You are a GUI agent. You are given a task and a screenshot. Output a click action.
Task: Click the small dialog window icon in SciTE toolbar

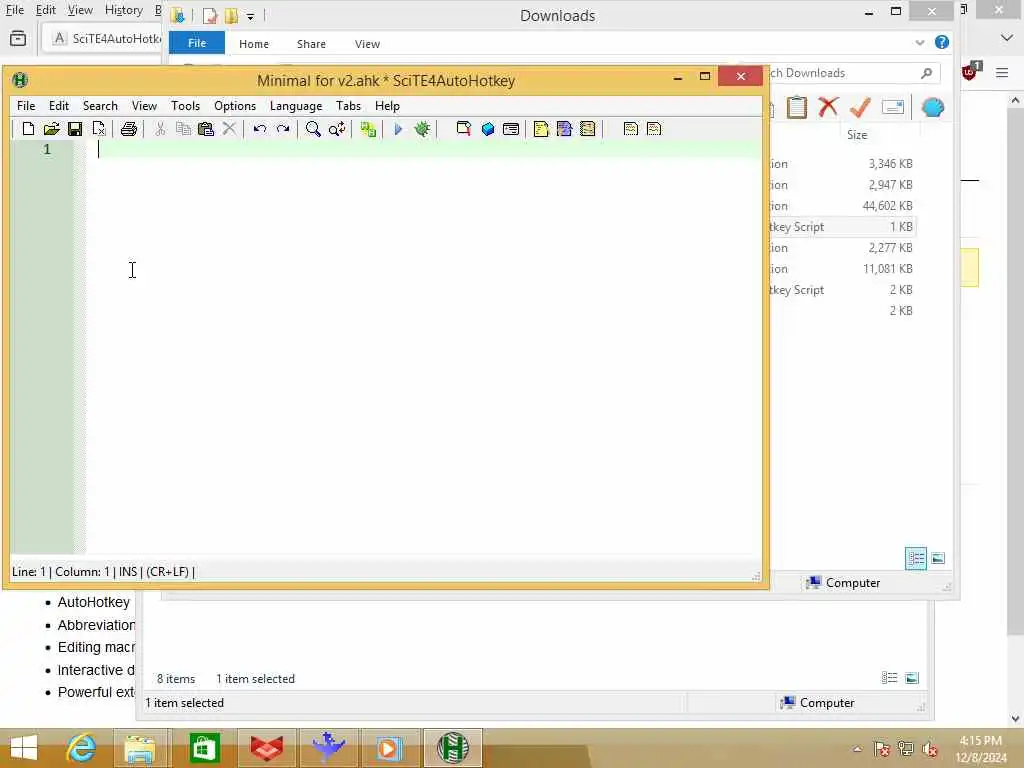coord(511,129)
